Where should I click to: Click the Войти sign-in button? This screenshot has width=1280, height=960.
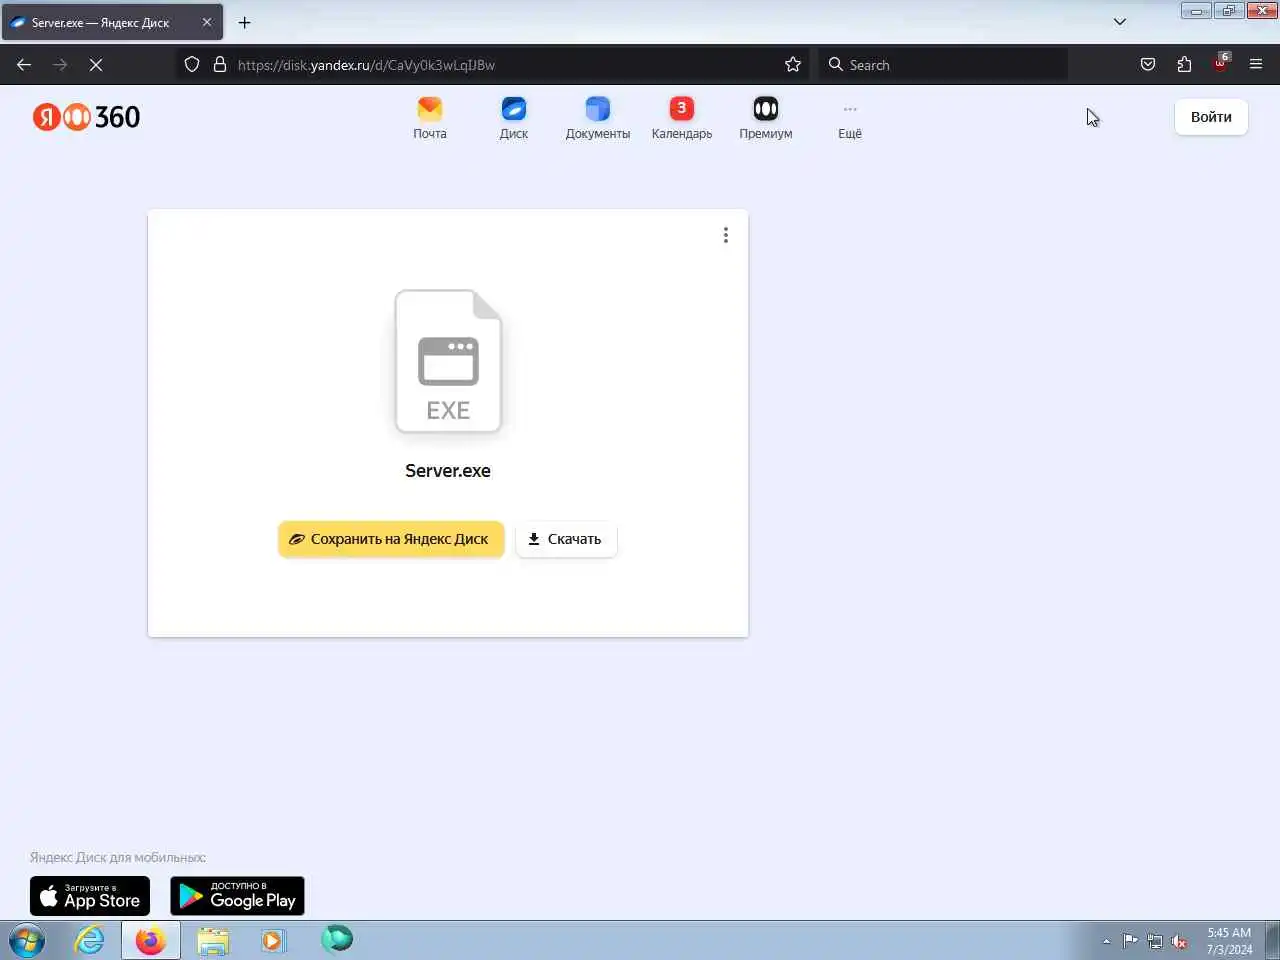pyautogui.click(x=1211, y=117)
